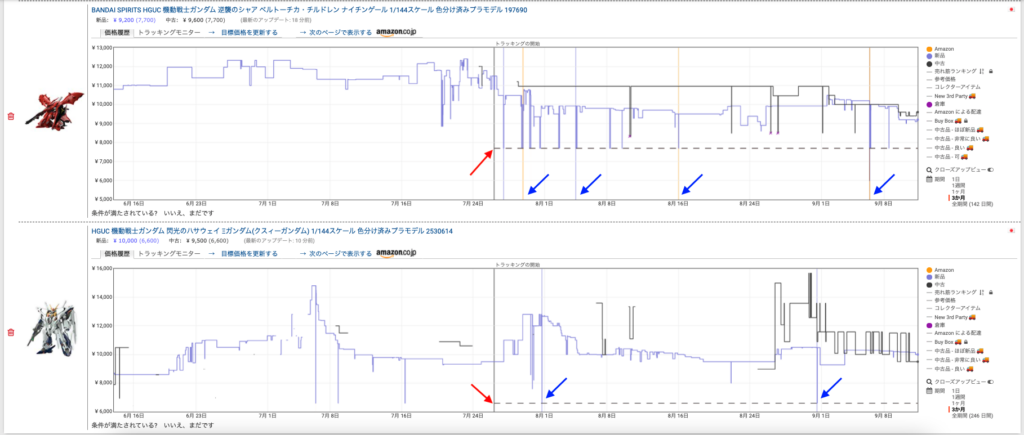Set Xi Gundam chart range to 全期間 (246 日間)
This screenshot has height=435, width=1024.
click(972, 416)
